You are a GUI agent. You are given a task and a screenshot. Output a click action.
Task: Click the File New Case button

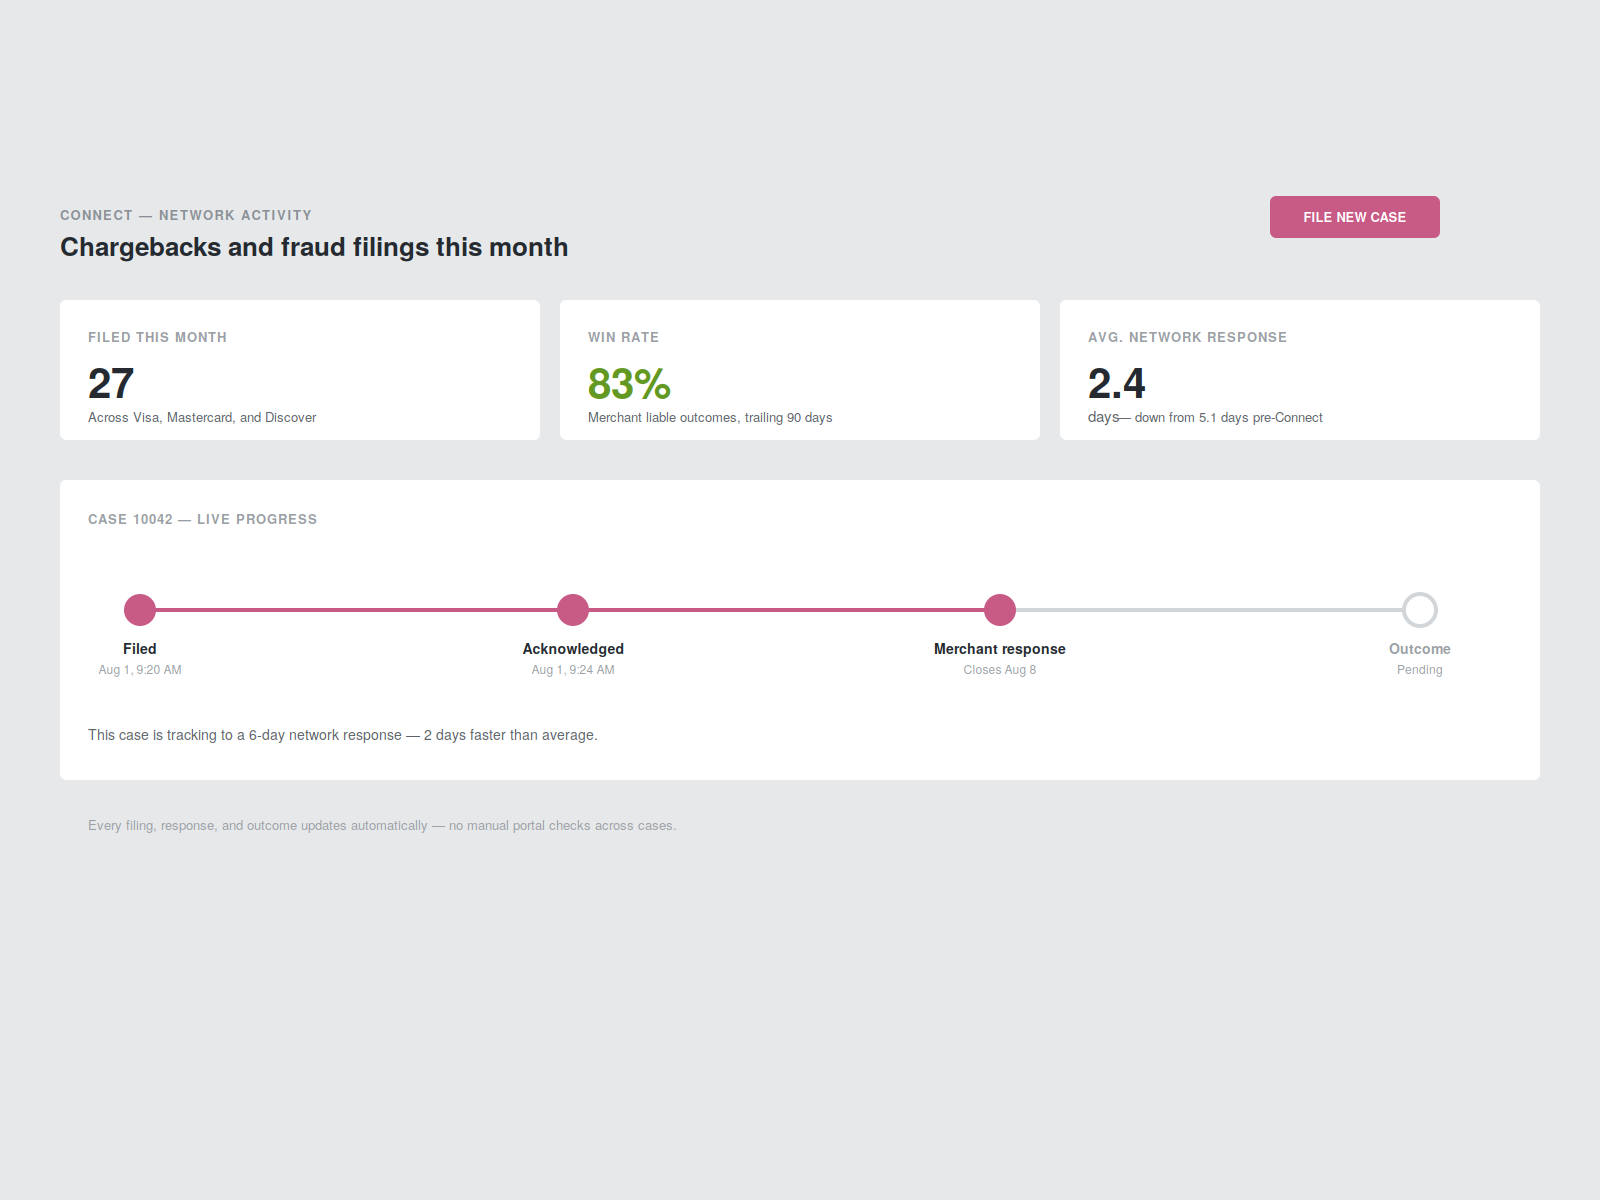[x=1354, y=217]
